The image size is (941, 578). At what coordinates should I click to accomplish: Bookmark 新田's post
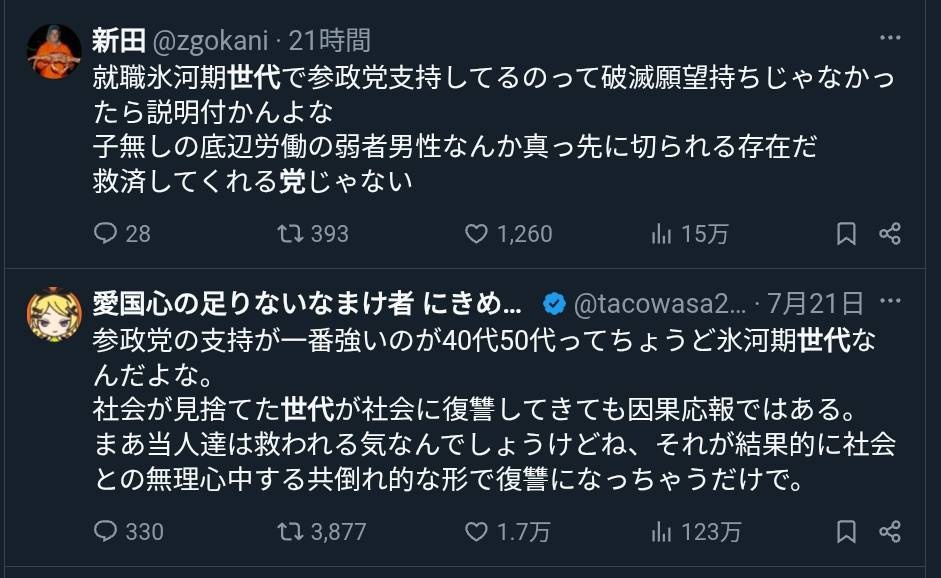click(846, 234)
